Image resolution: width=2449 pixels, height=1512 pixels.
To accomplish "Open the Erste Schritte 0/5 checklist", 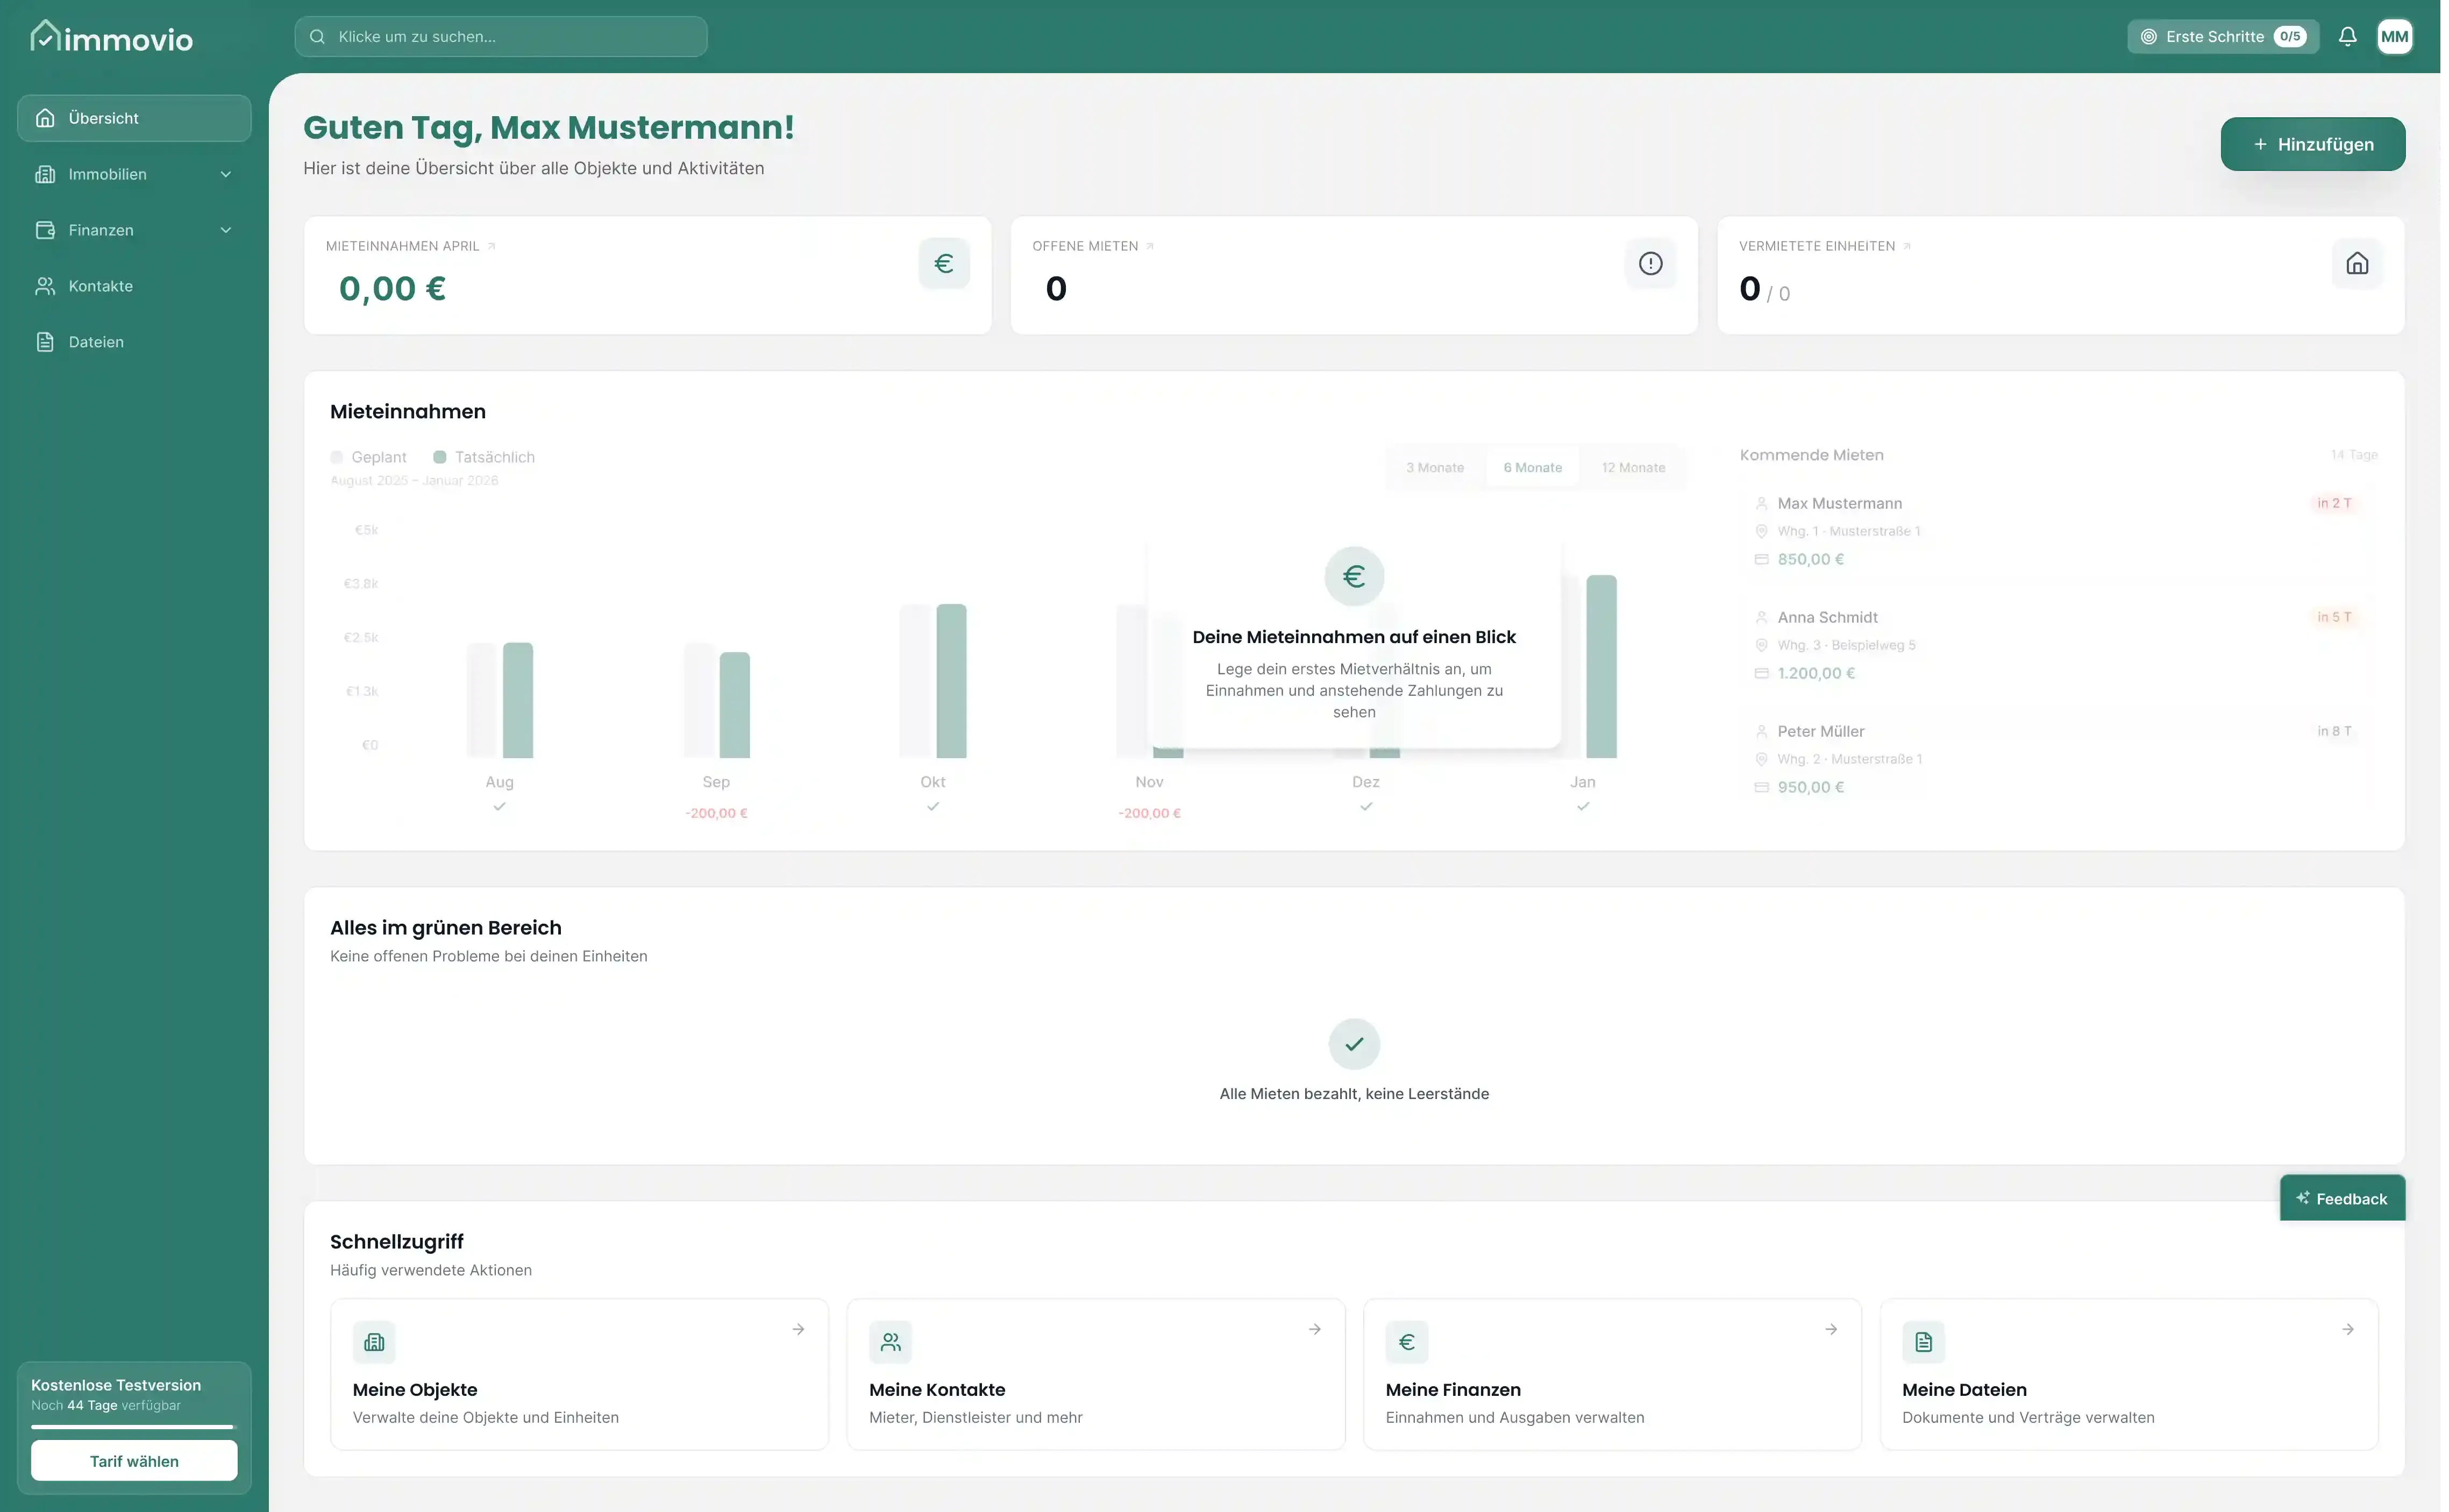I will (2222, 37).
